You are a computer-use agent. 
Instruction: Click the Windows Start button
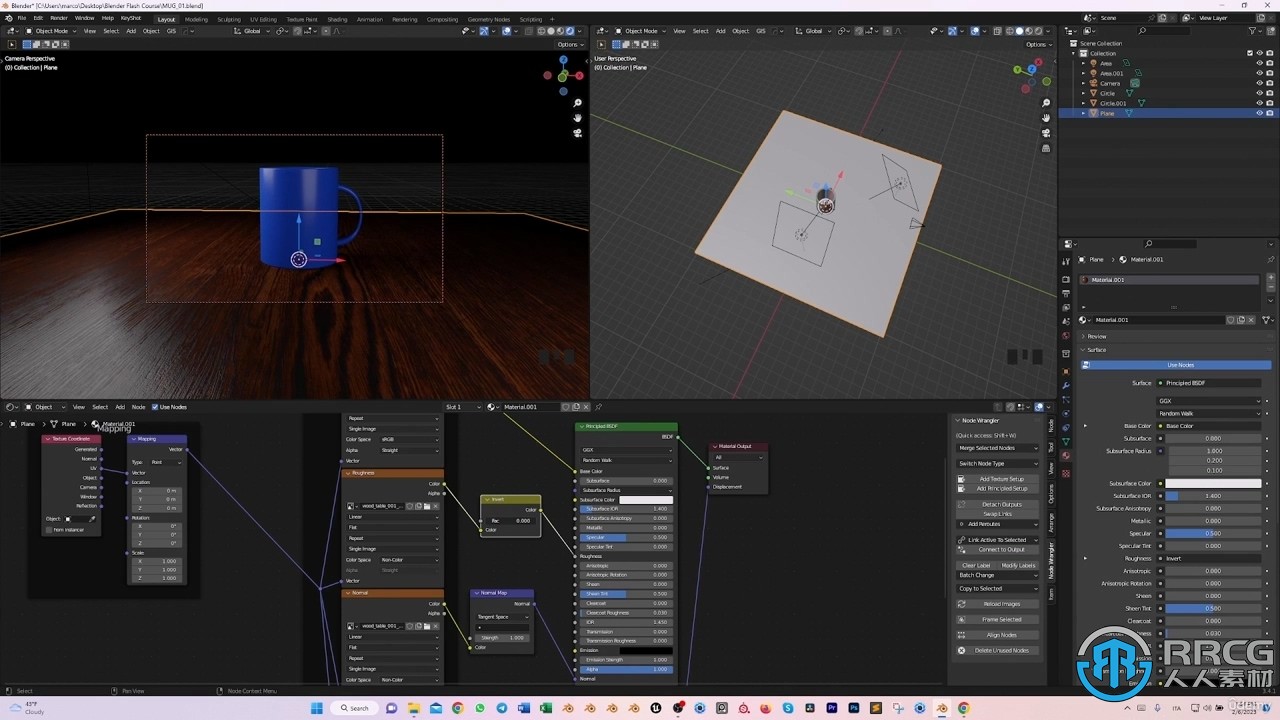318,708
